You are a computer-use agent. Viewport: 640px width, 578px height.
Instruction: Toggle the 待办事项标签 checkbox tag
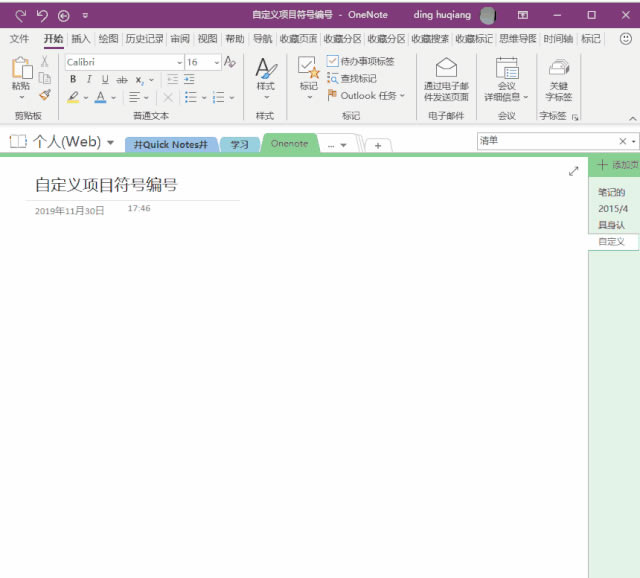pos(360,61)
